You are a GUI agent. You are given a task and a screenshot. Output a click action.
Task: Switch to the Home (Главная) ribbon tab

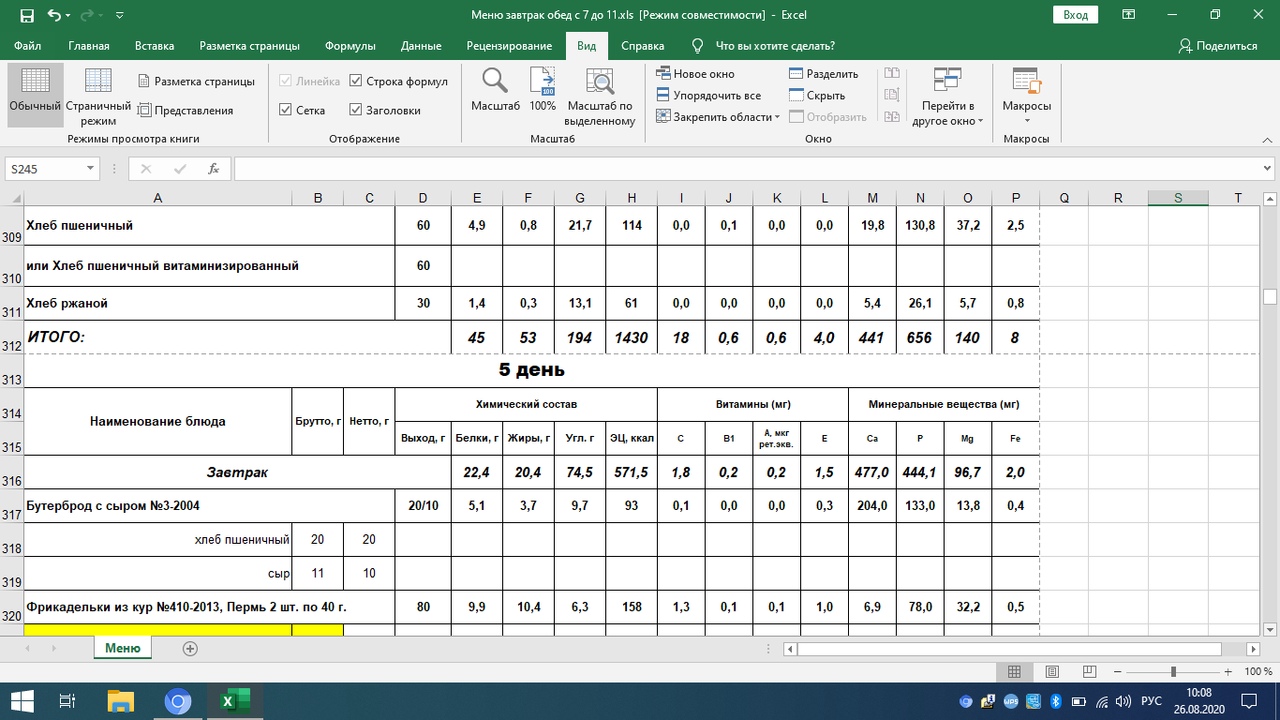click(89, 46)
